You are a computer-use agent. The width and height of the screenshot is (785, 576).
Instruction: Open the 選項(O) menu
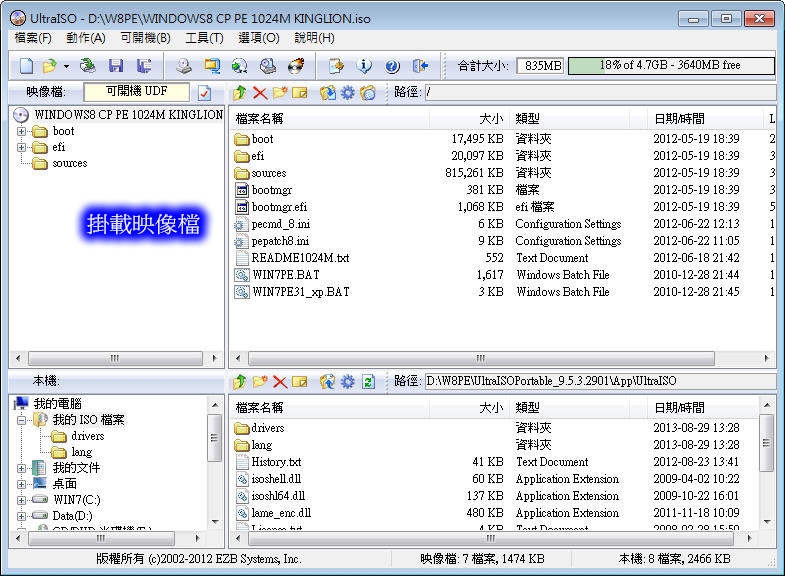(x=259, y=38)
